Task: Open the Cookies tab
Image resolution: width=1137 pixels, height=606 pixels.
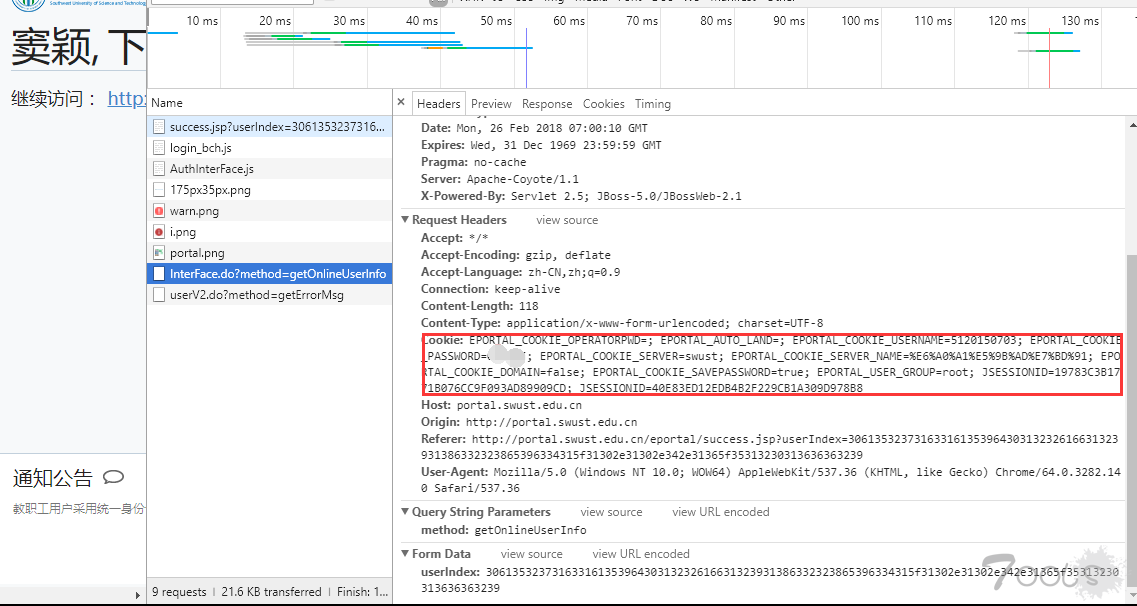Action: (603, 104)
